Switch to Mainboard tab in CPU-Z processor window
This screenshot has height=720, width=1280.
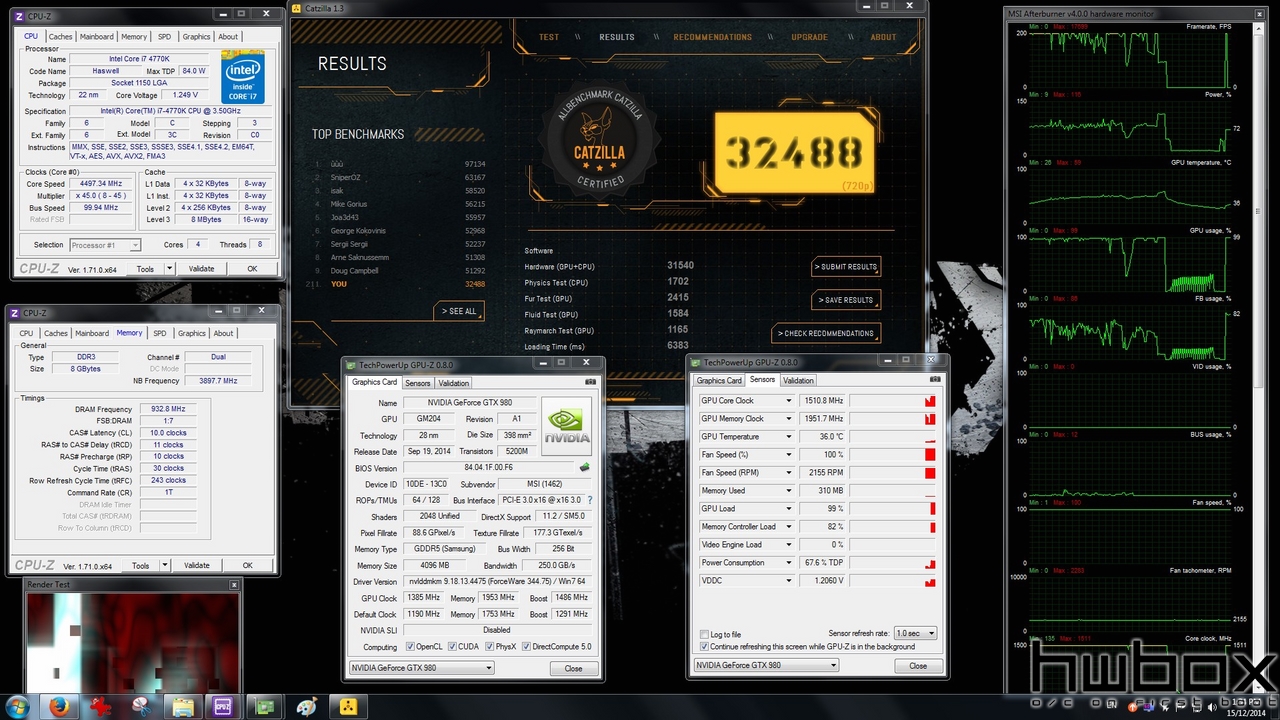point(97,37)
